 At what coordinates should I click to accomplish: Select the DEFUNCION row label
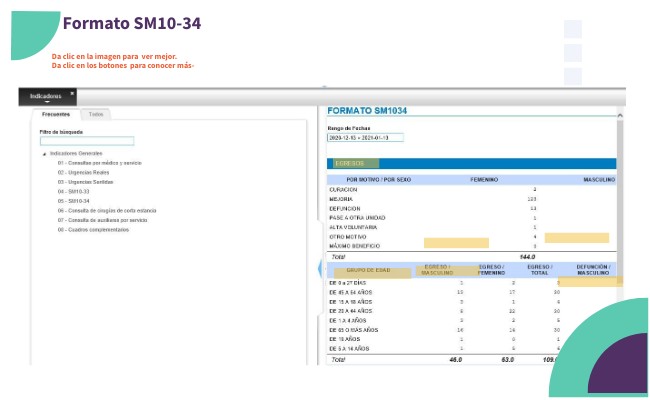345,208
